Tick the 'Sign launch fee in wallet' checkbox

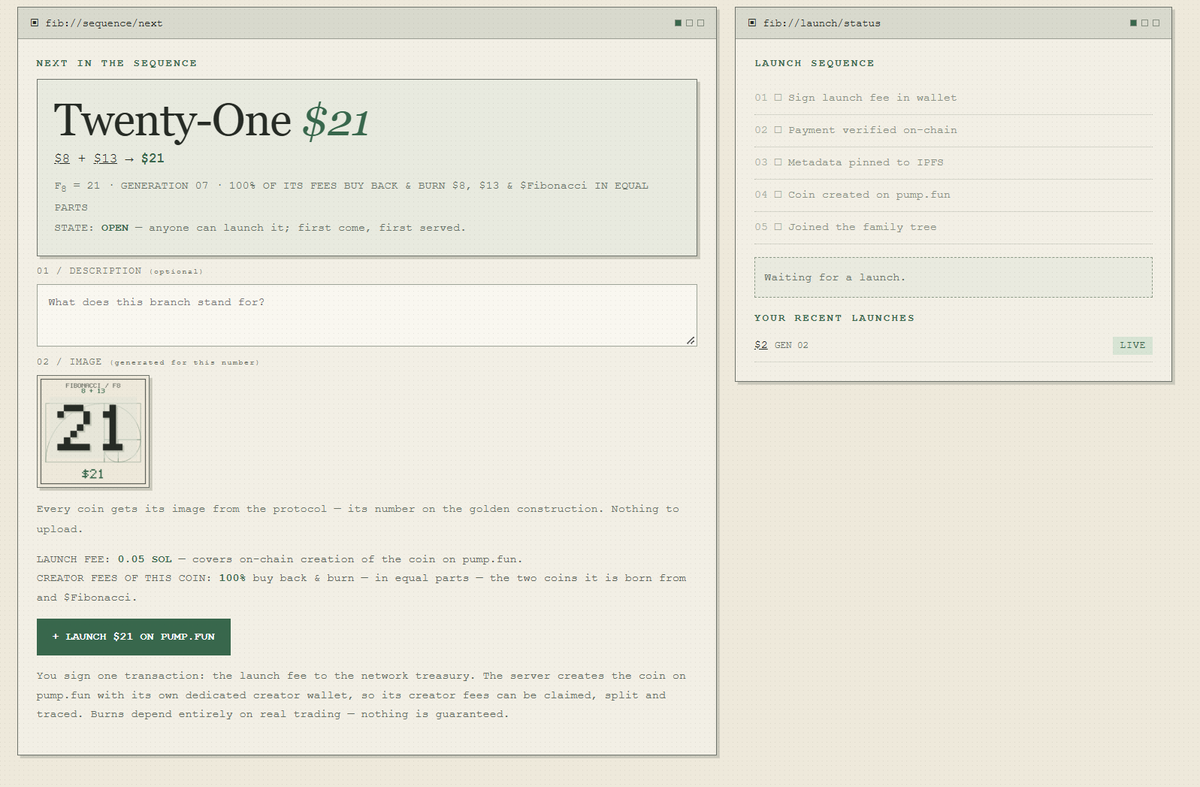tap(778, 98)
